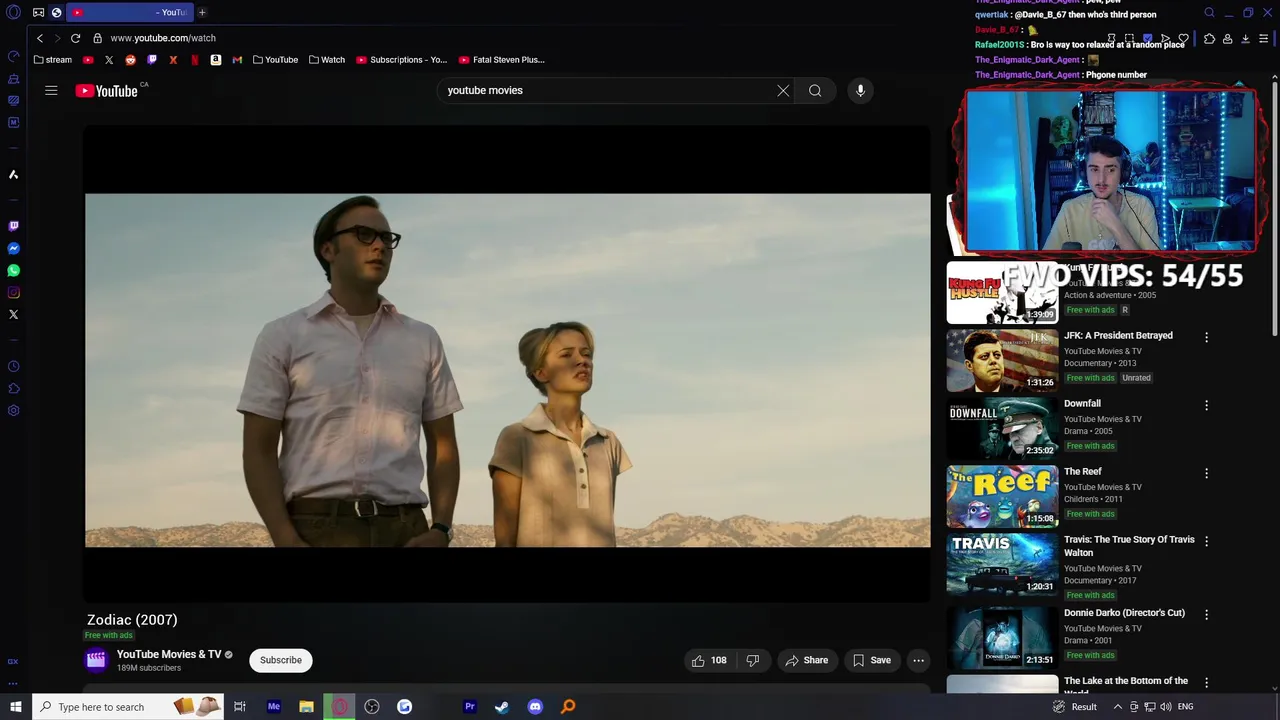Expand the YouTube bookmarks folder
The width and height of the screenshot is (1280, 720).
pyautogui.click(x=275, y=60)
